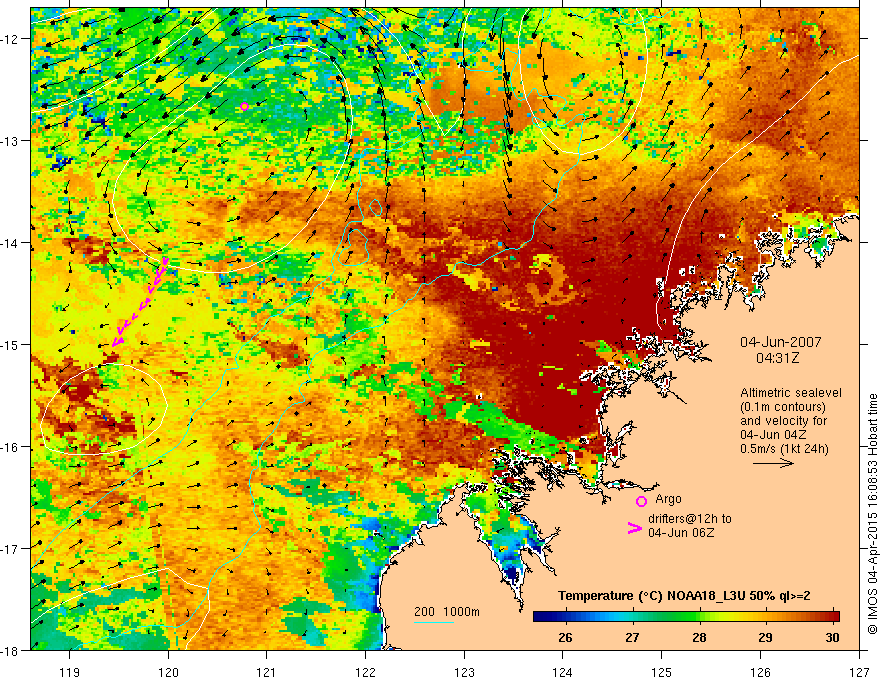The height and width of the screenshot is (680, 880).
Task: Click the magenta Argo circle in the legend
Action: point(641,501)
